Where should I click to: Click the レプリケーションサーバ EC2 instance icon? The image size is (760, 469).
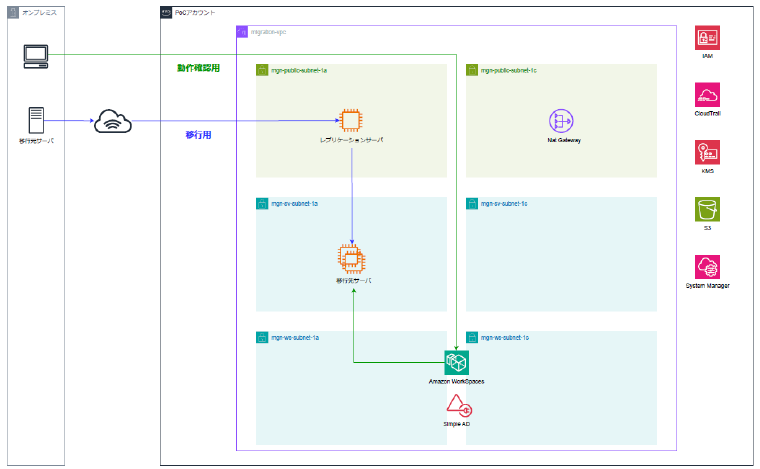click(x=351, y=121)
